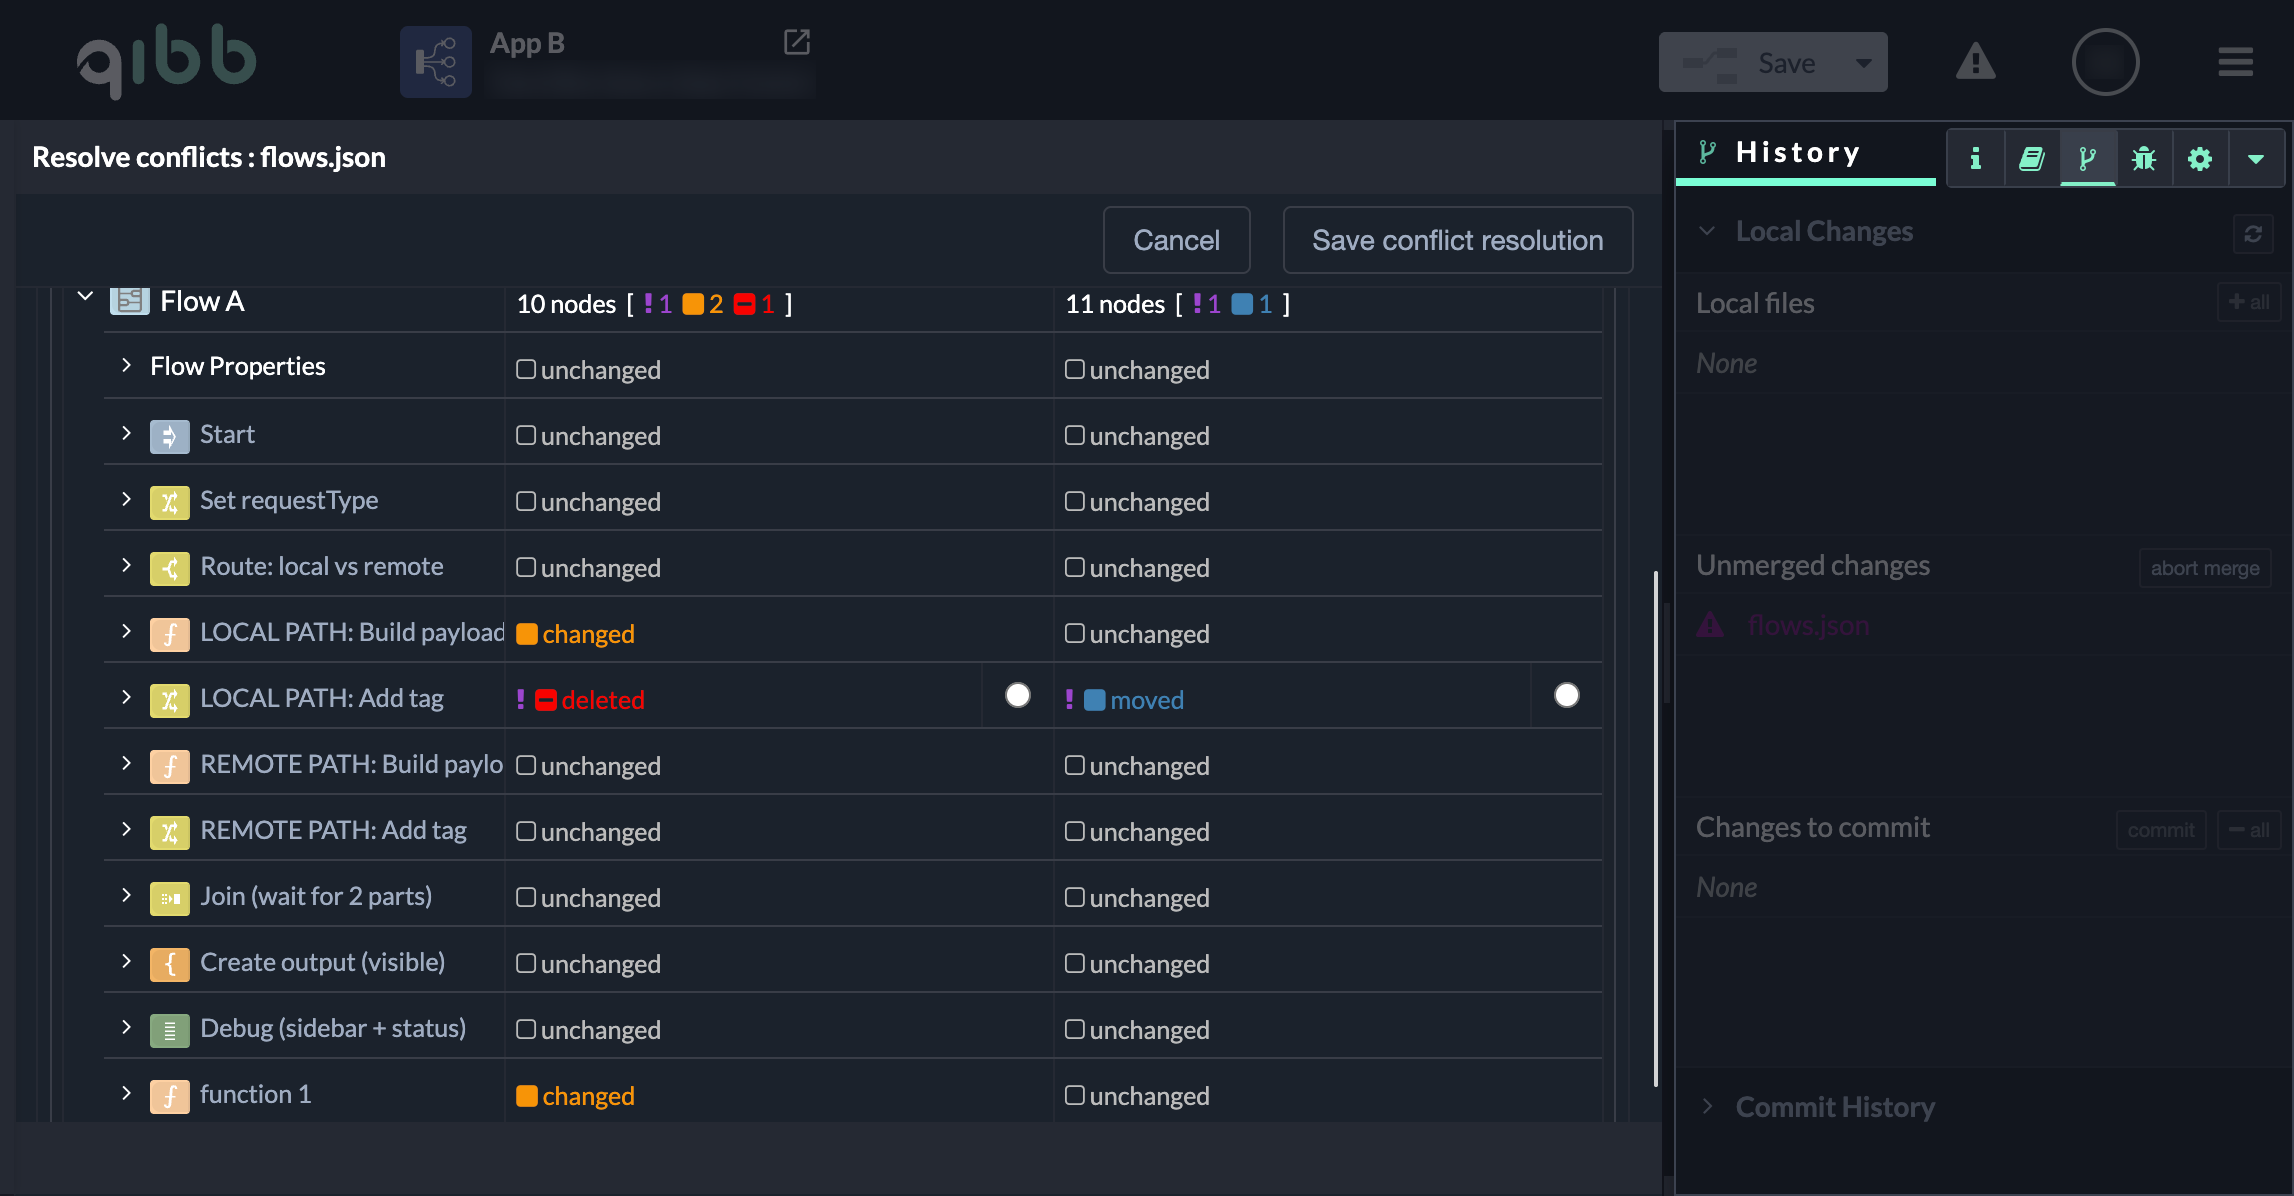Open the debug messages sidebar tab
This screenshot has width=2294, height=1196.
(2143, 158)
